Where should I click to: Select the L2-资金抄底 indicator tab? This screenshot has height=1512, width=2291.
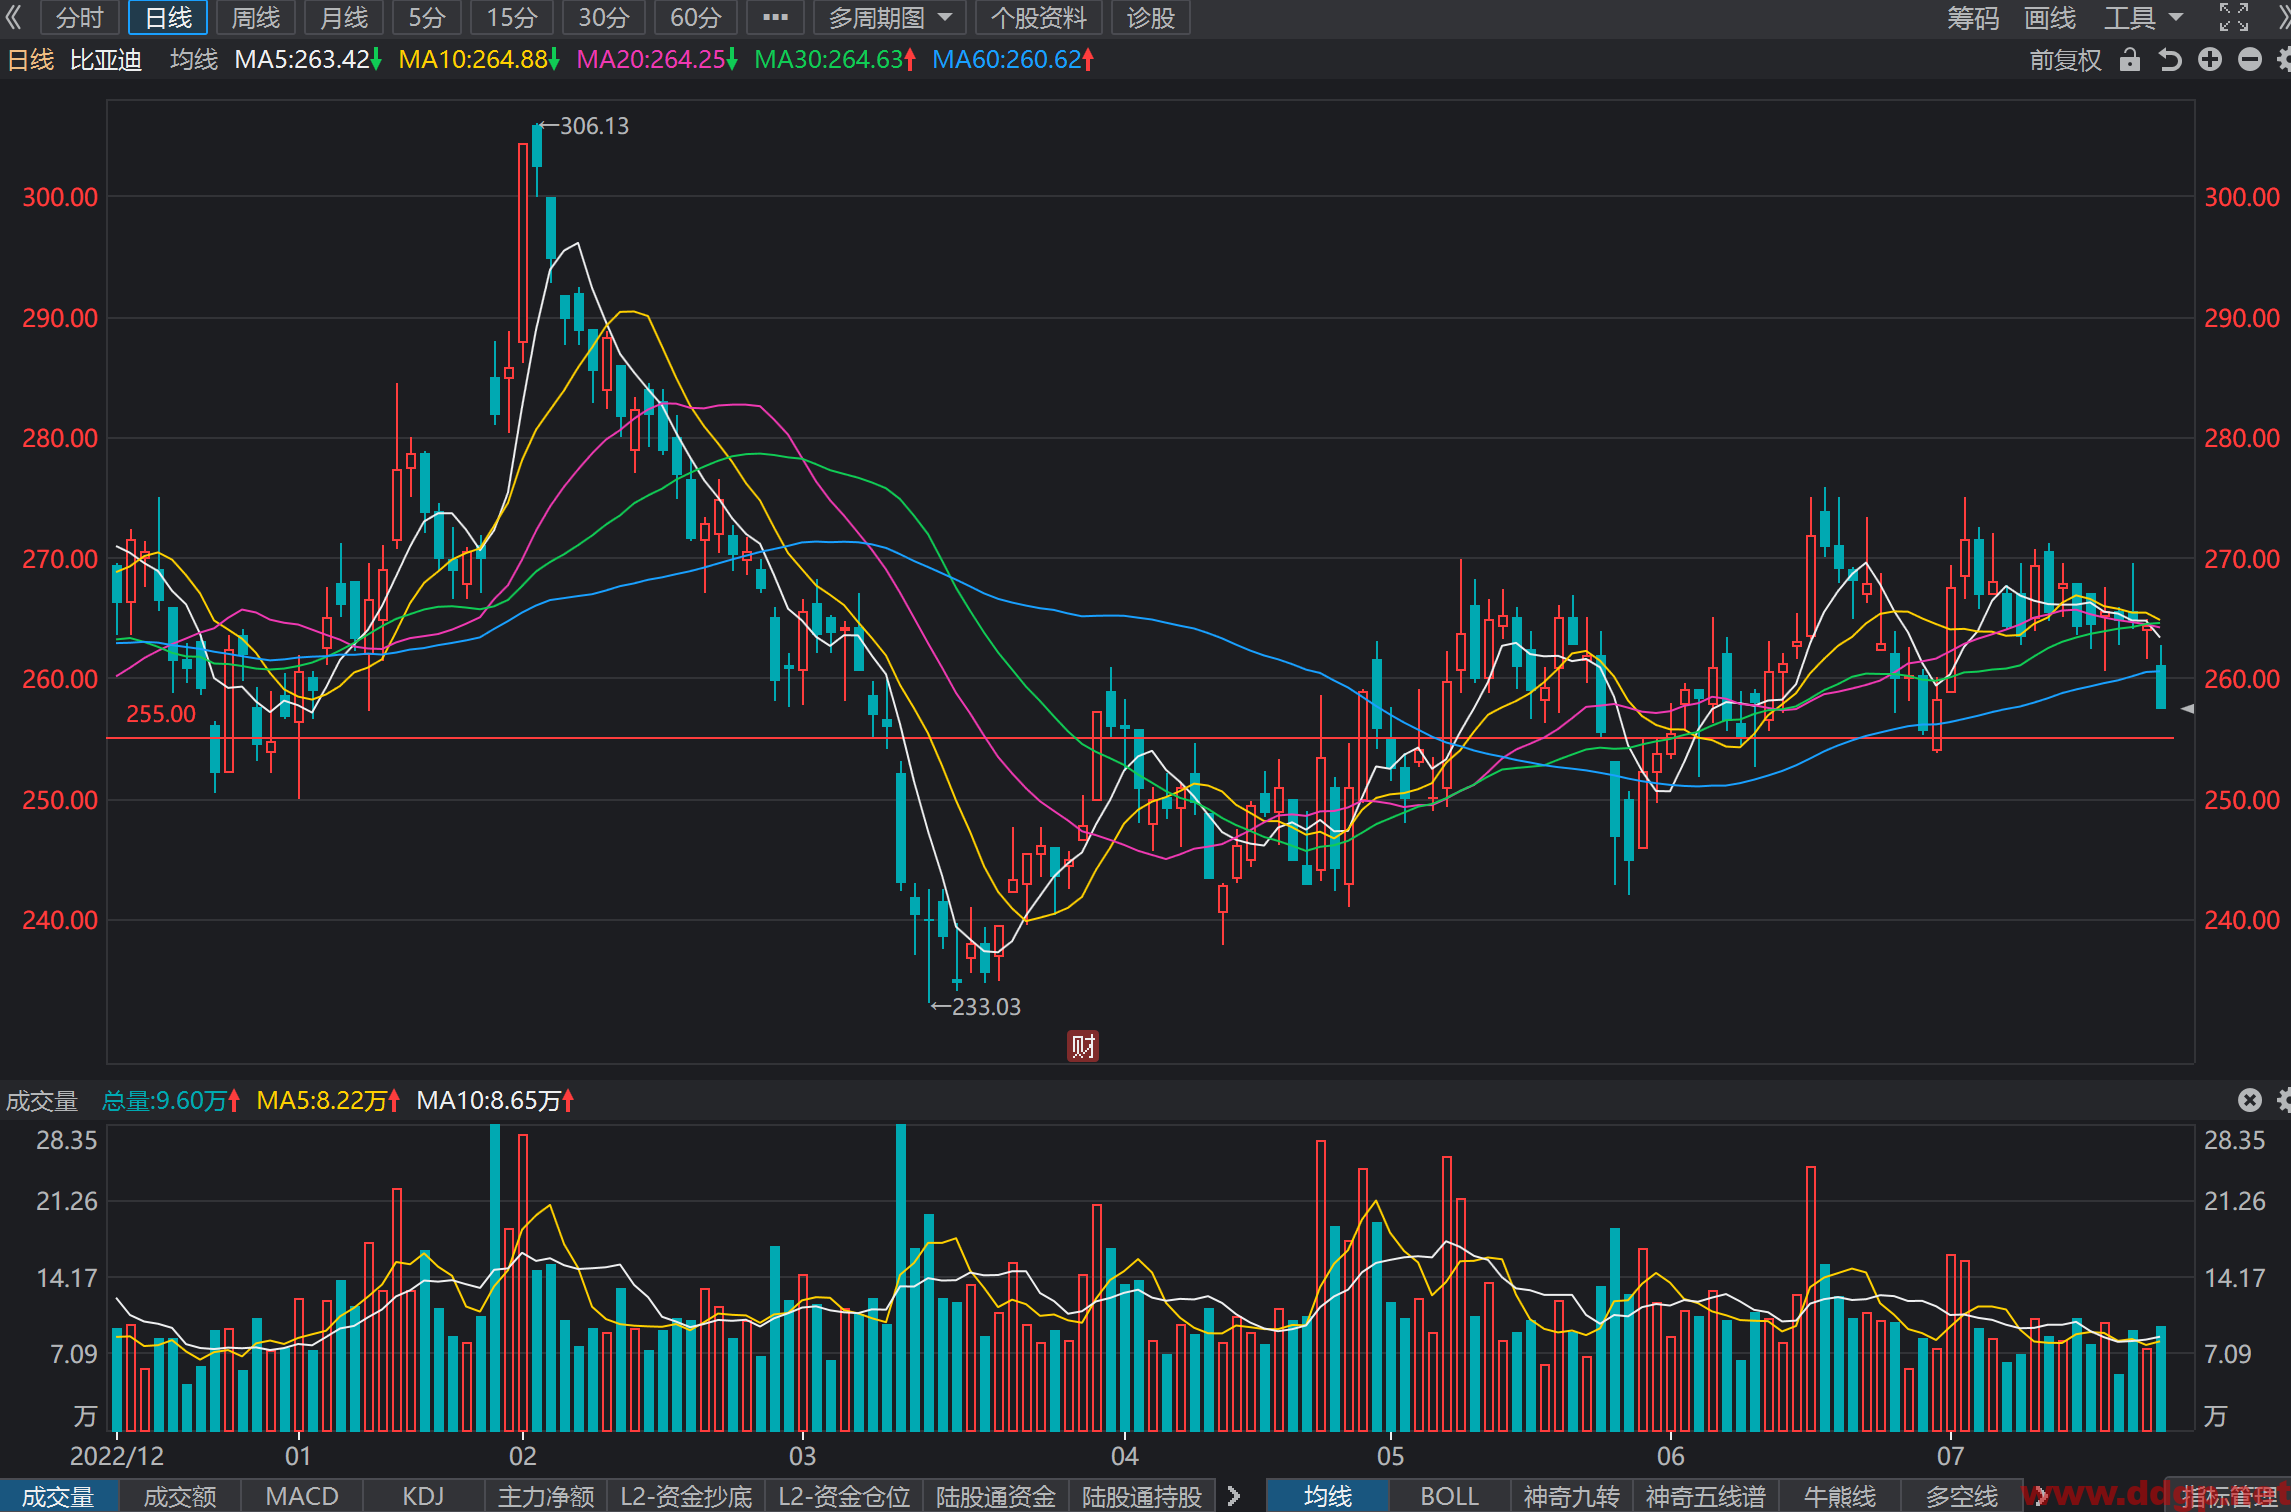[686, 1496]
